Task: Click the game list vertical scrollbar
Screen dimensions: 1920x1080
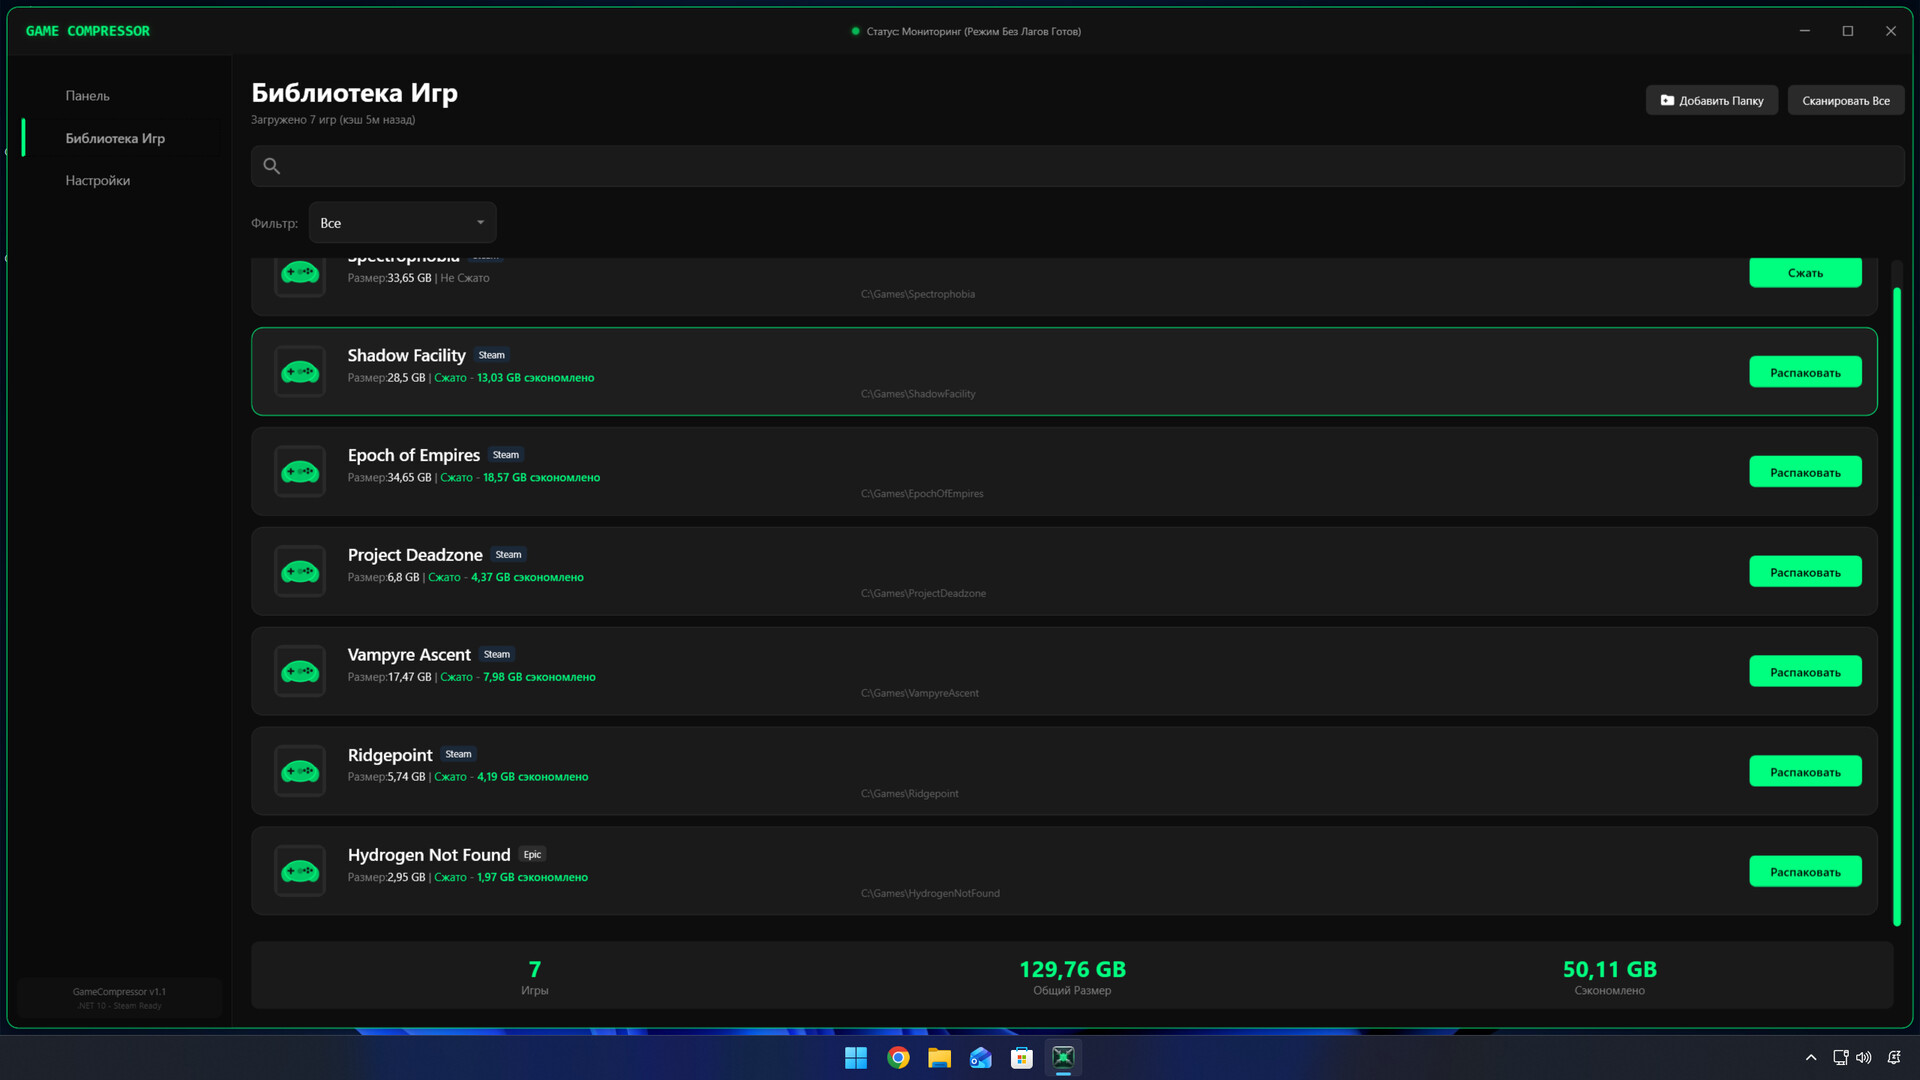Action: point(1896,600)
